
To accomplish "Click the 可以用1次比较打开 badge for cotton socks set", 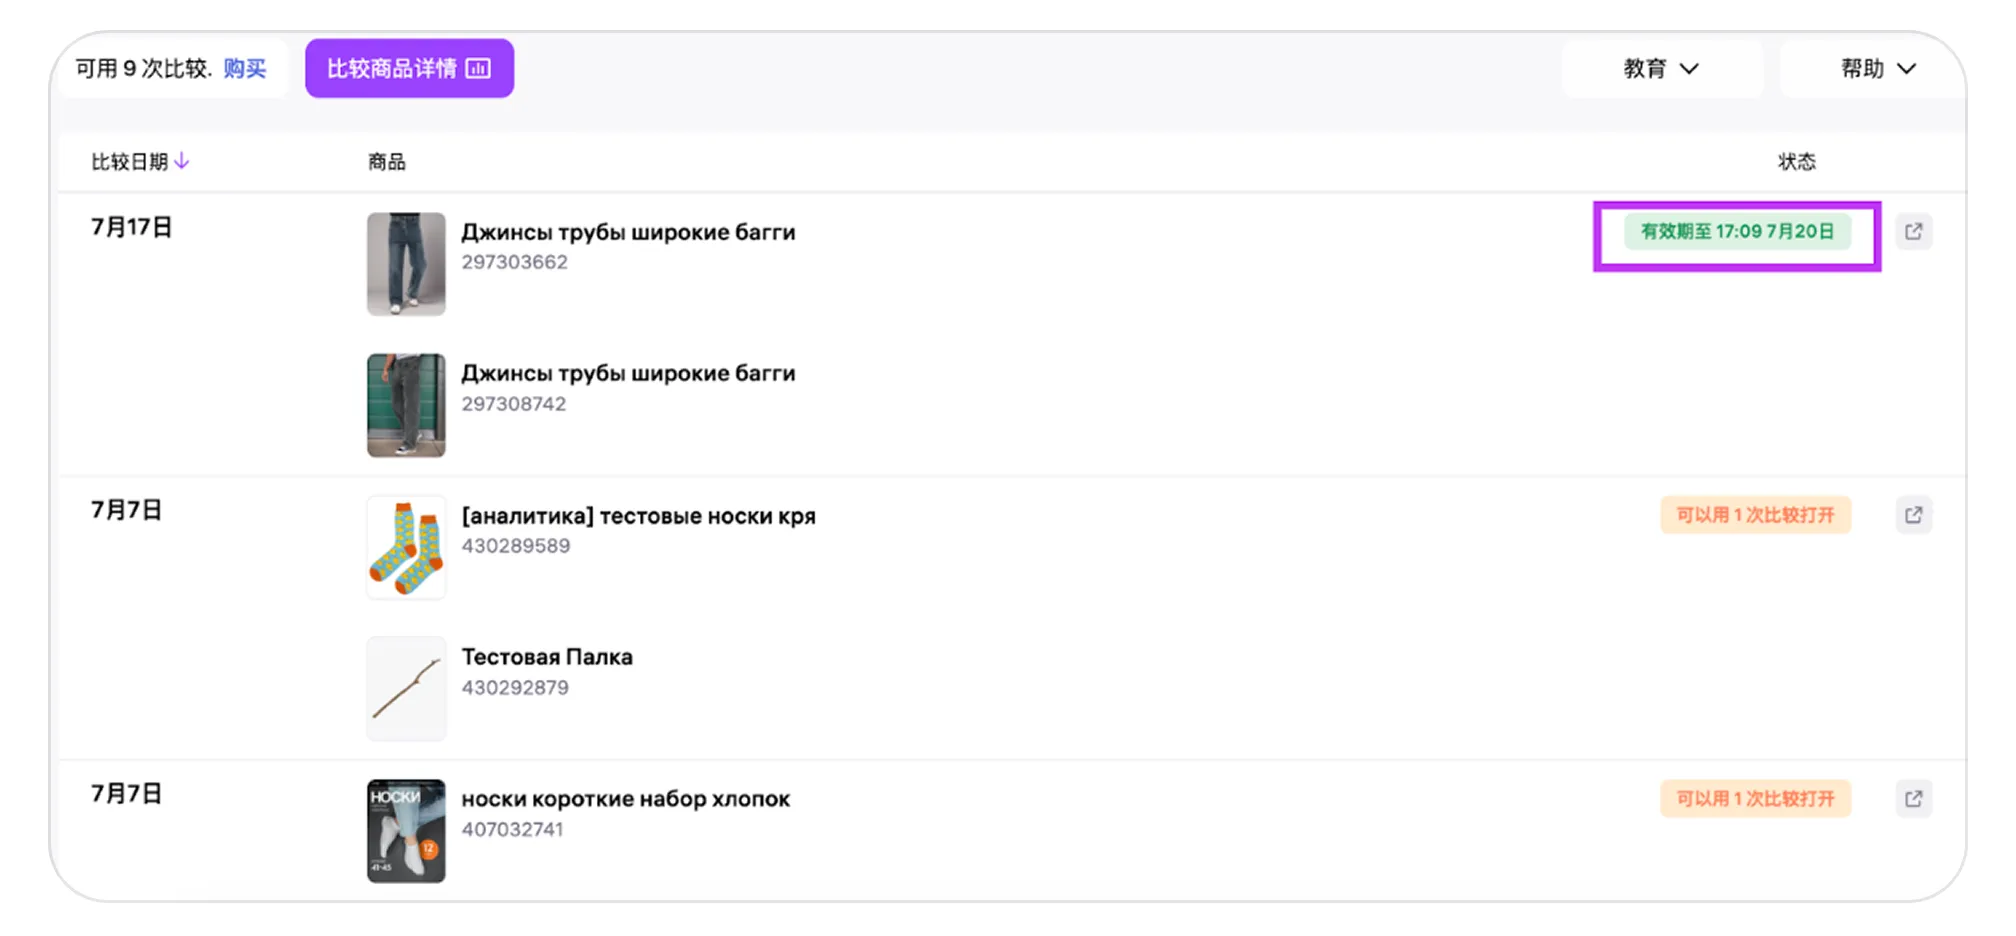I will [x=1755, y=799].
